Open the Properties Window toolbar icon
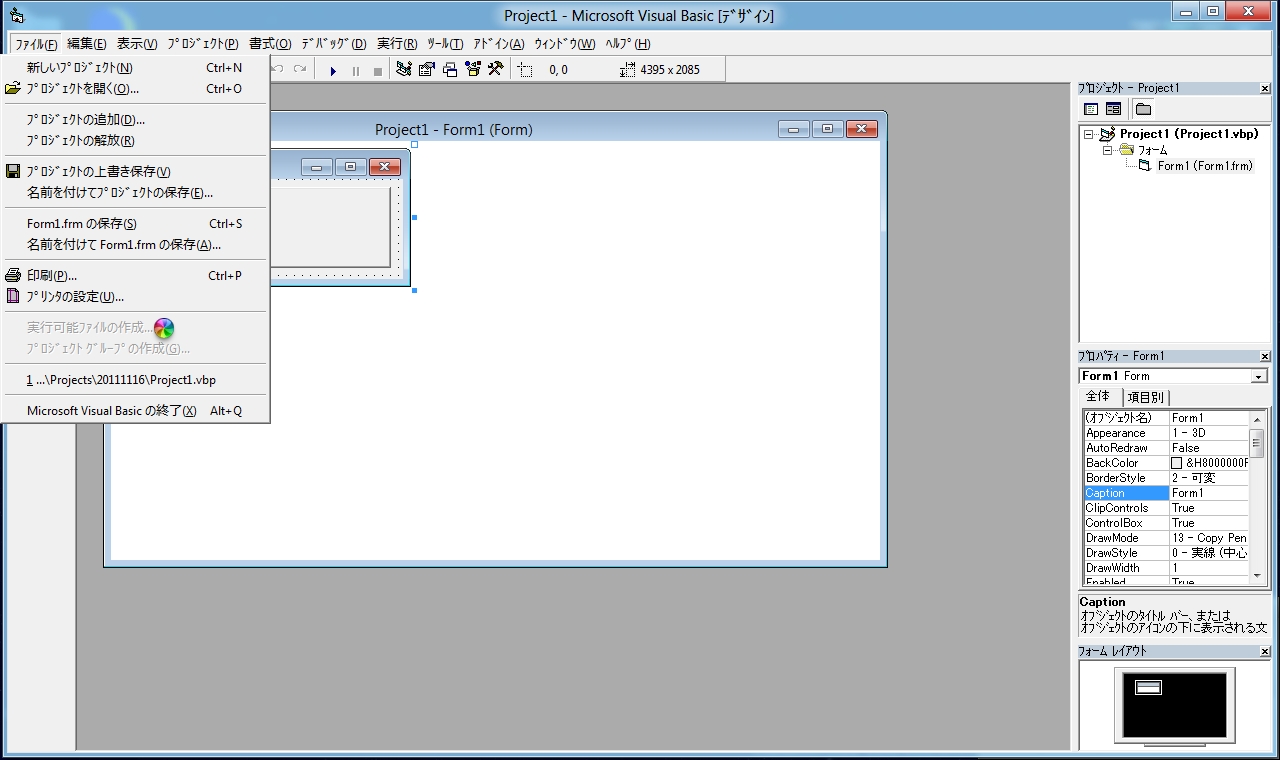 [427, 69]
